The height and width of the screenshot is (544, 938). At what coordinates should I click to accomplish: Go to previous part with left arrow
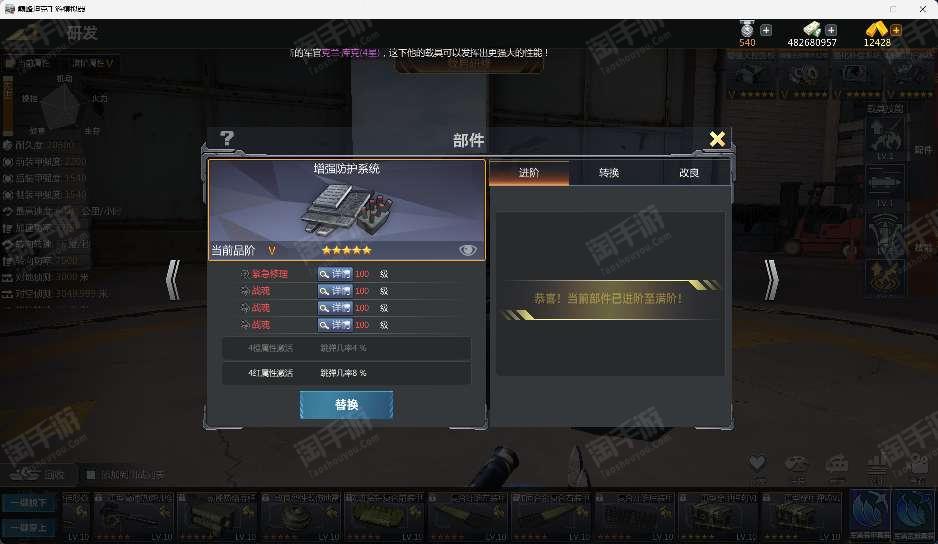173,279
